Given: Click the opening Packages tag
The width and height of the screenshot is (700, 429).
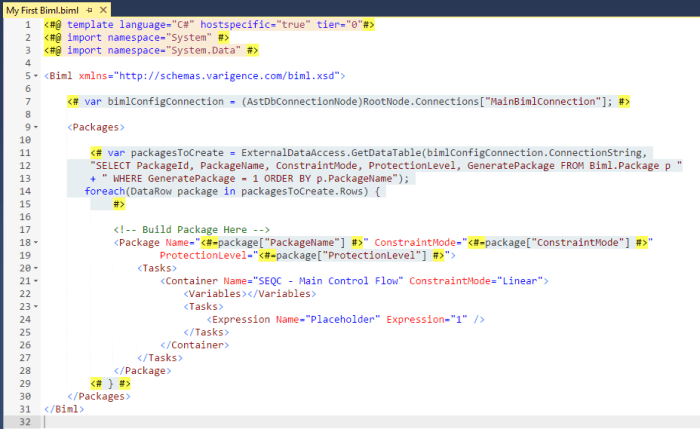Looking at the screenshot, I should pyautogui.click(x=96, y=127).
